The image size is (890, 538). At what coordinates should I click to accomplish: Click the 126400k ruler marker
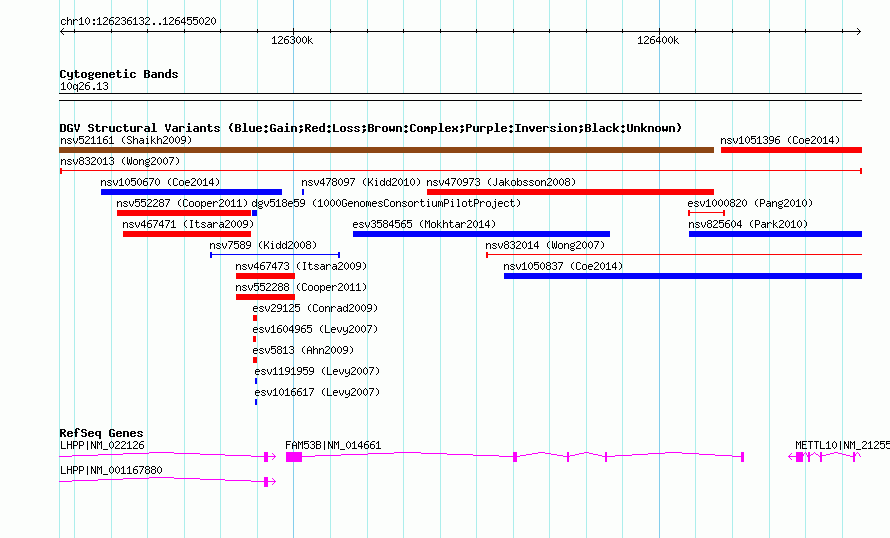pos(658,41)
